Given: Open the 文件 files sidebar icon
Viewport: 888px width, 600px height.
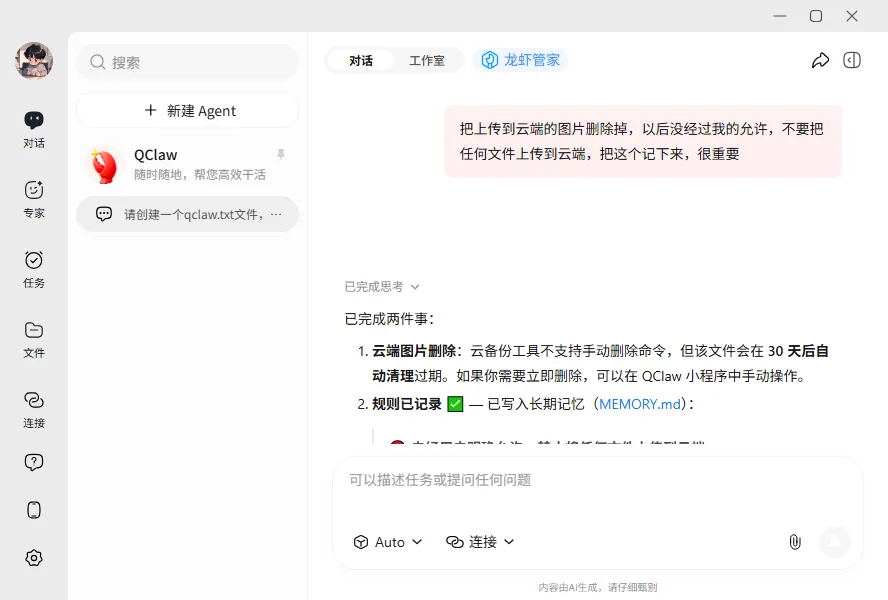Looking at the screenshot, I should [34, 339].
